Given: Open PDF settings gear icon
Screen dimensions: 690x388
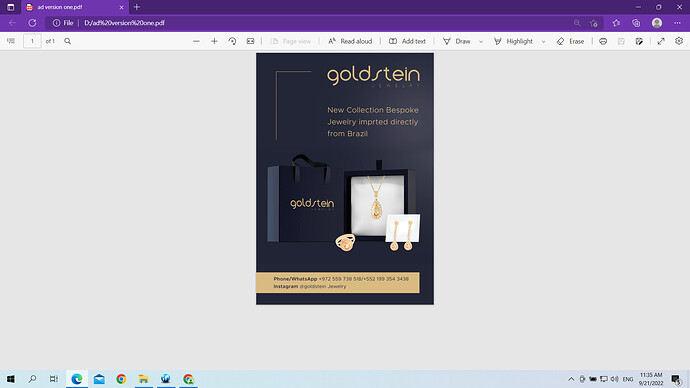Looking at the screenshot, I should pos(679,41).
